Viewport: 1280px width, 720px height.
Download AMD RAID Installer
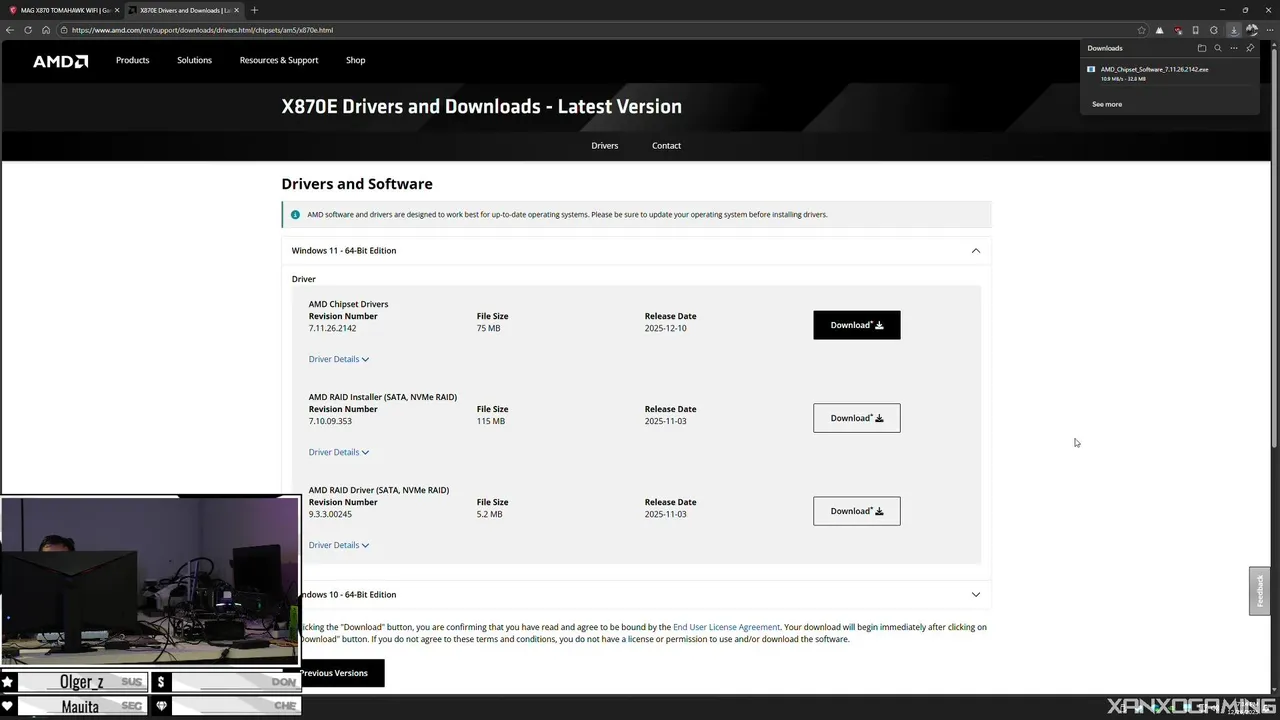[857, 418]
